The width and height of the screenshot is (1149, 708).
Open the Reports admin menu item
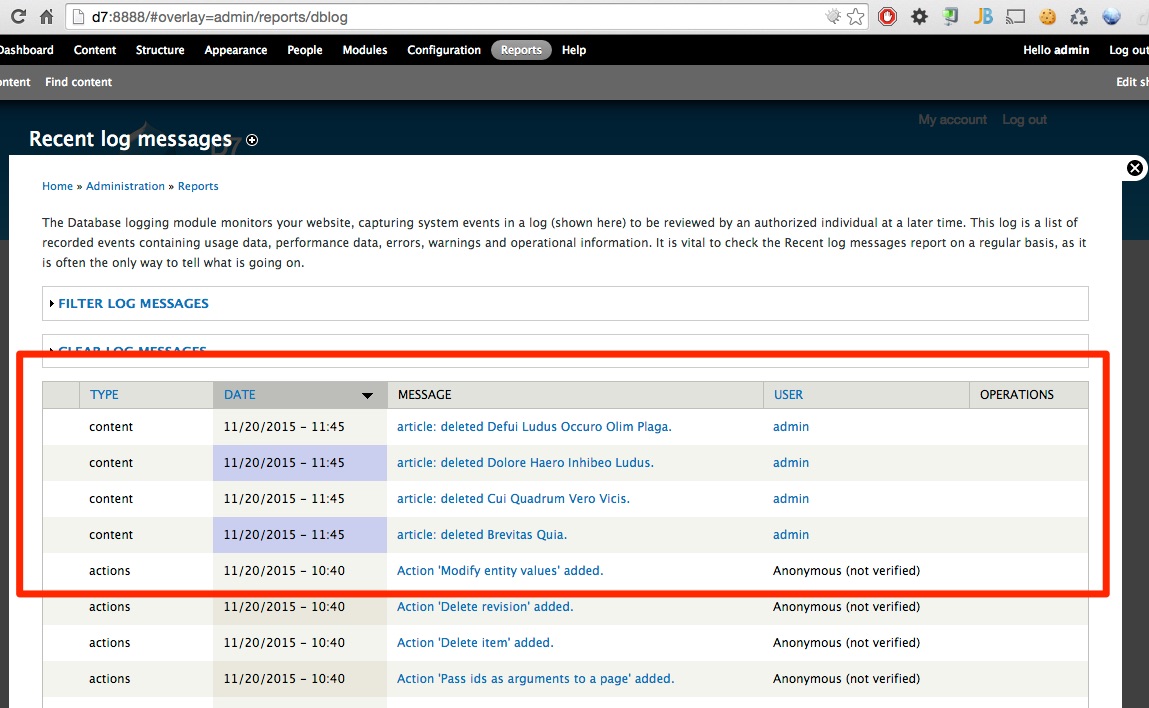(521, 50)
